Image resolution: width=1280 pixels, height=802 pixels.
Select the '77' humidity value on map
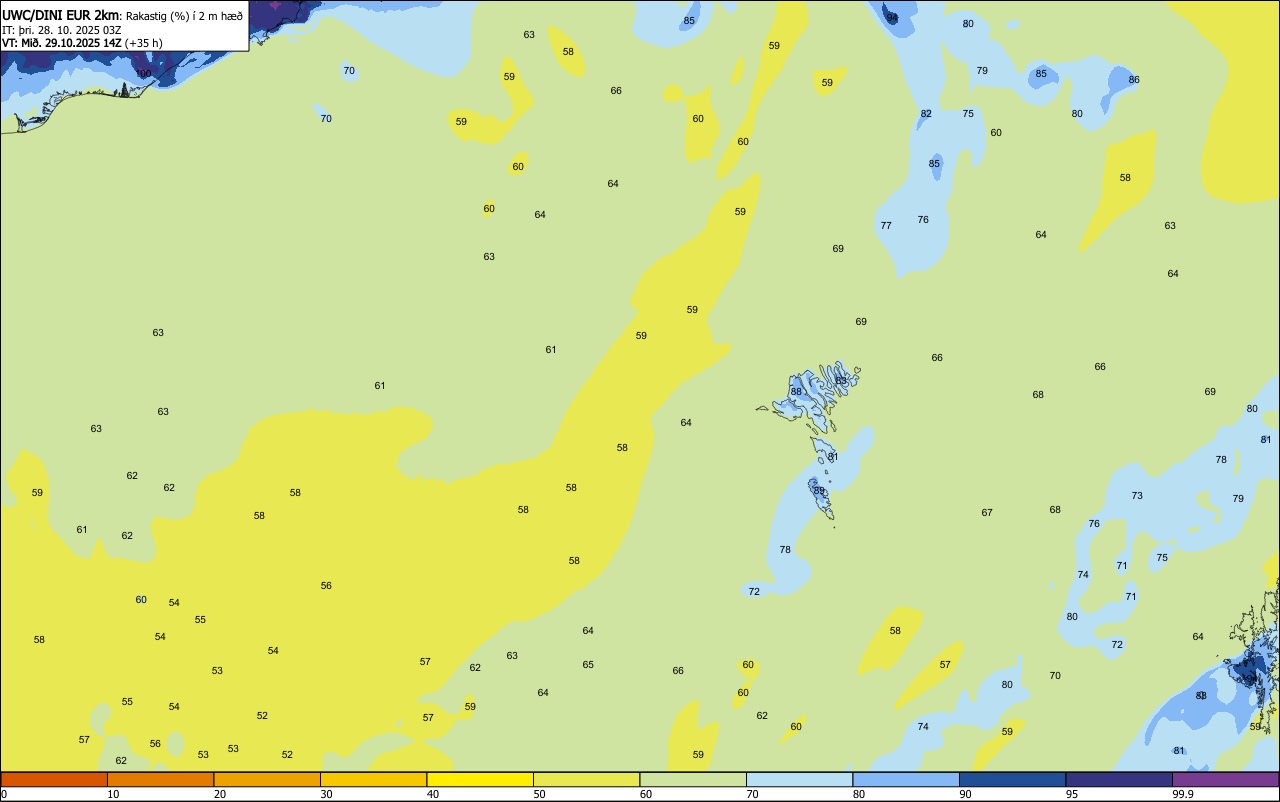pos(886,226)
